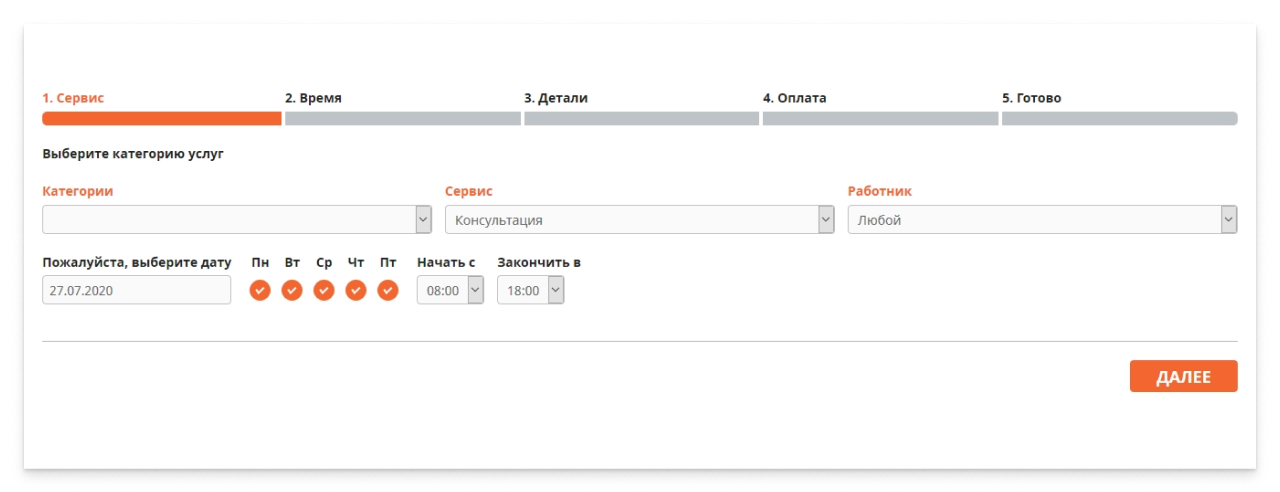Uncheck the Пн weekday checkbox

pos(260,290)
